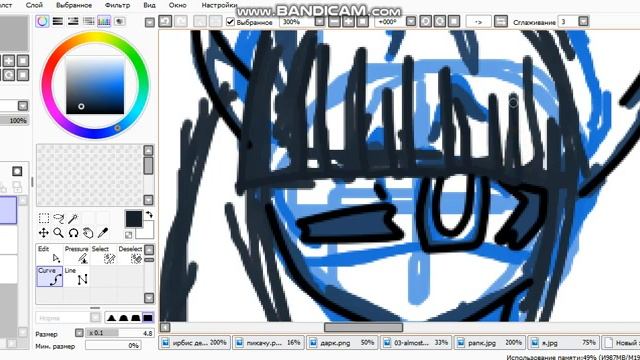Select the hand pan tool
Screen dimensions: 640x360
coord(88,233)
